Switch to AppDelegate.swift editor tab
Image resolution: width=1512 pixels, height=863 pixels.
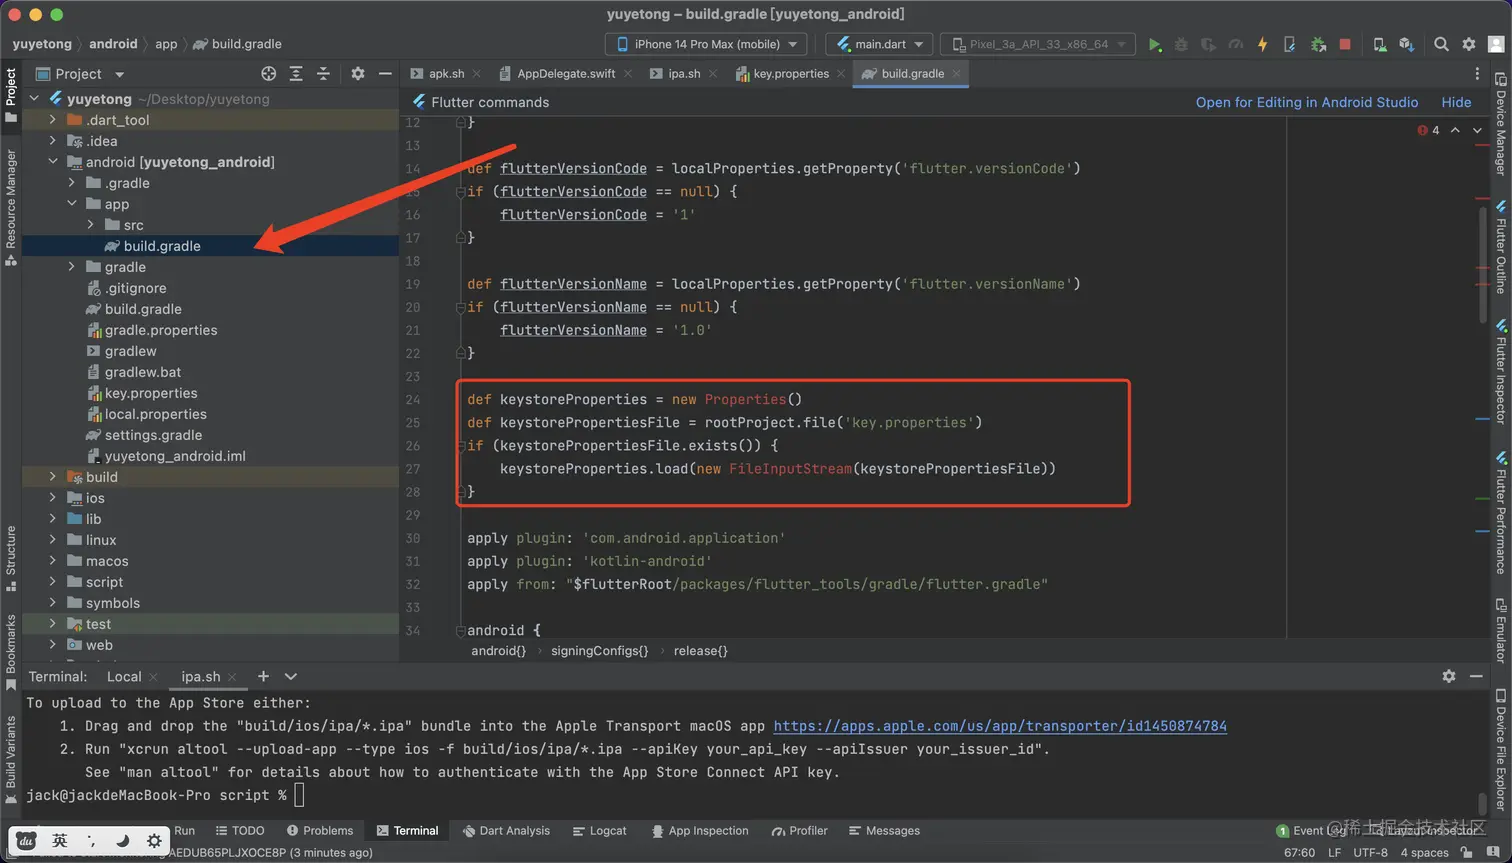click(x=565, y=74)
